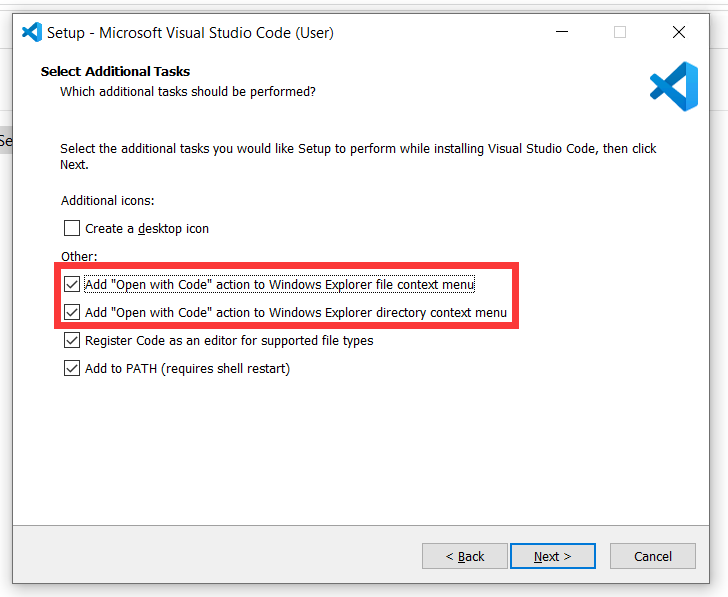Click the greyed-out maximize button
This screenshot has height=597, width=728.
coord(620,32)
